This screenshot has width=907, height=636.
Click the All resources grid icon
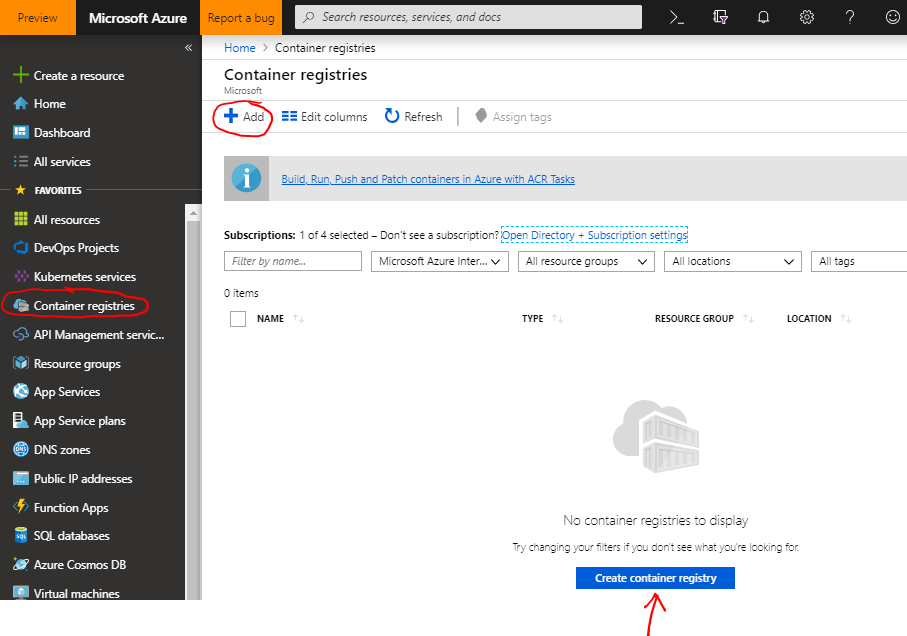coord(20,219)
